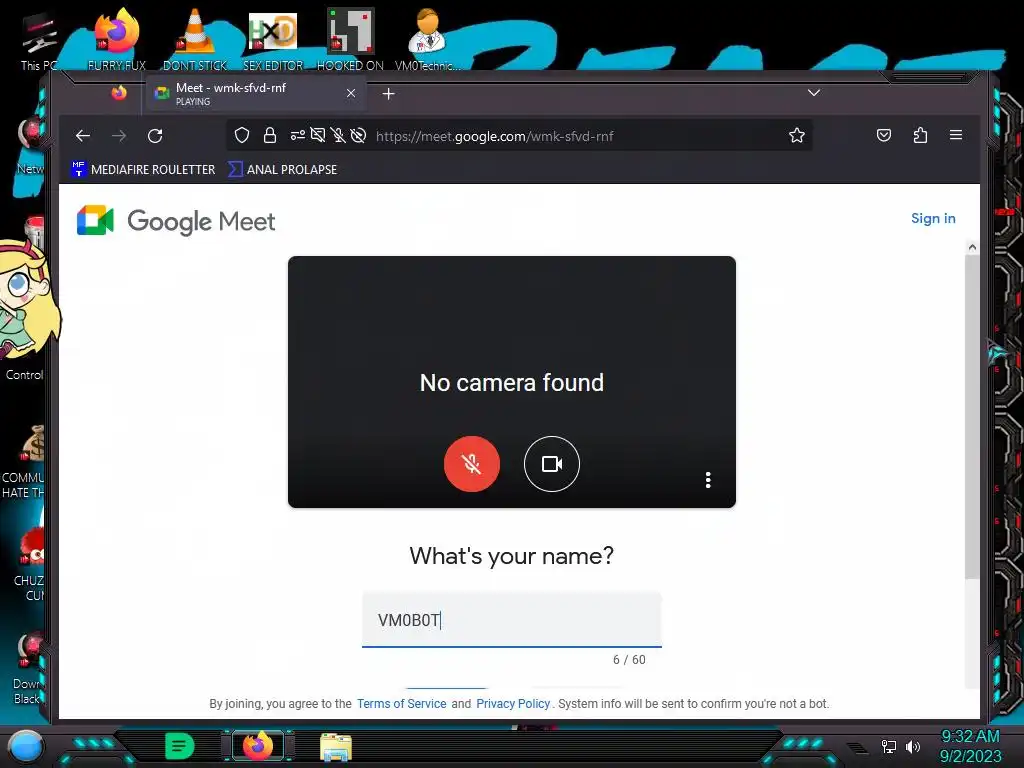Viewport: 1024px width, 768px height.
Task: Click the clock showing 9:32 AM
Action: [970, 737]
